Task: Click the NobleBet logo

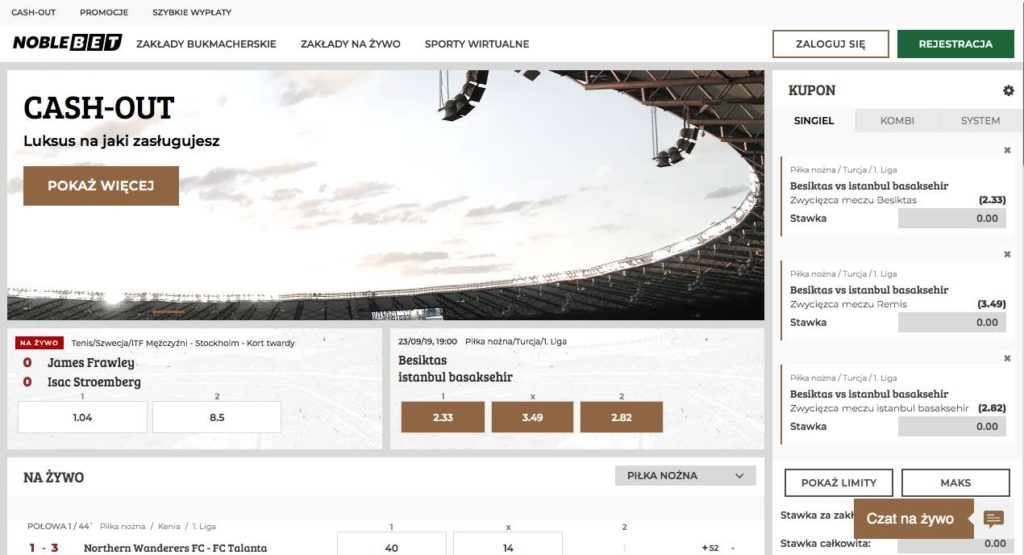Action: (67, 44)
